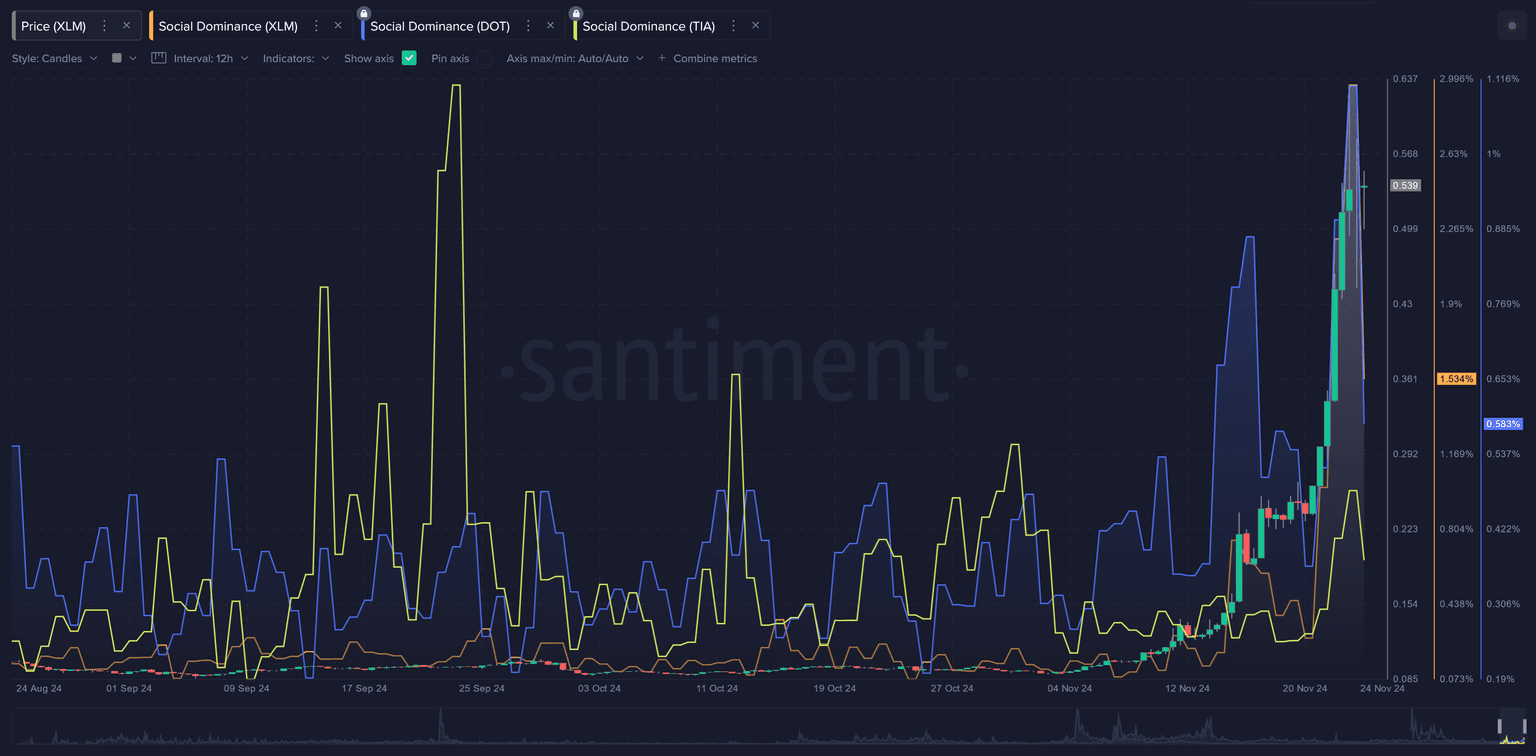
Task: Click the Combine metrics button
Action: [x=707, y=58]
